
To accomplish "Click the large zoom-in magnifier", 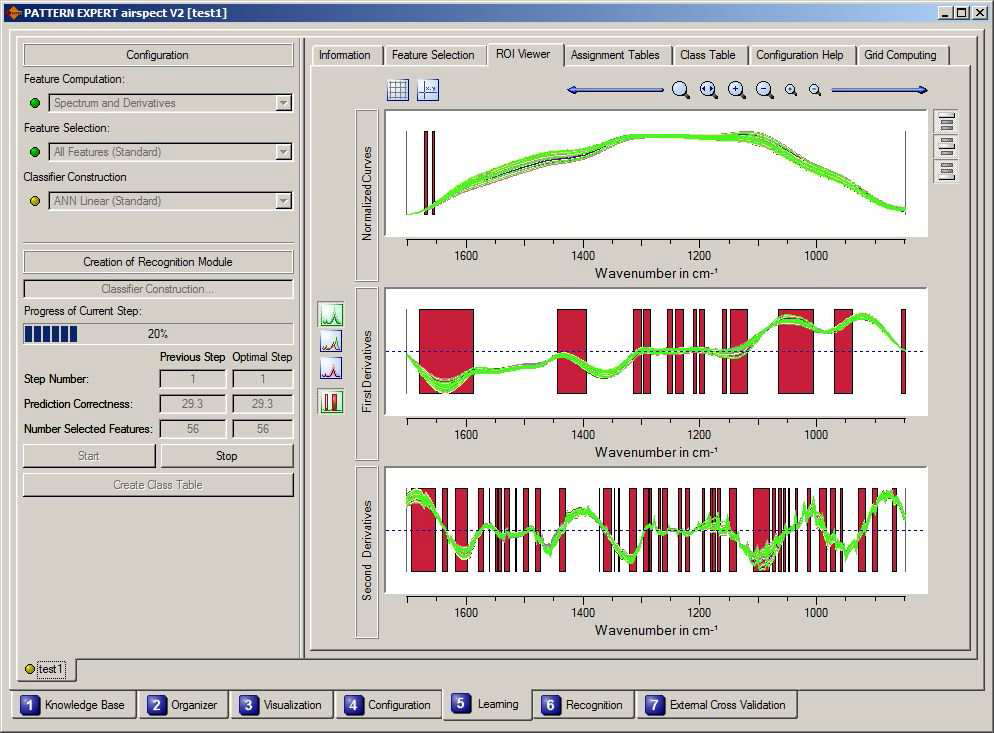I will click(x=737, y=90).
